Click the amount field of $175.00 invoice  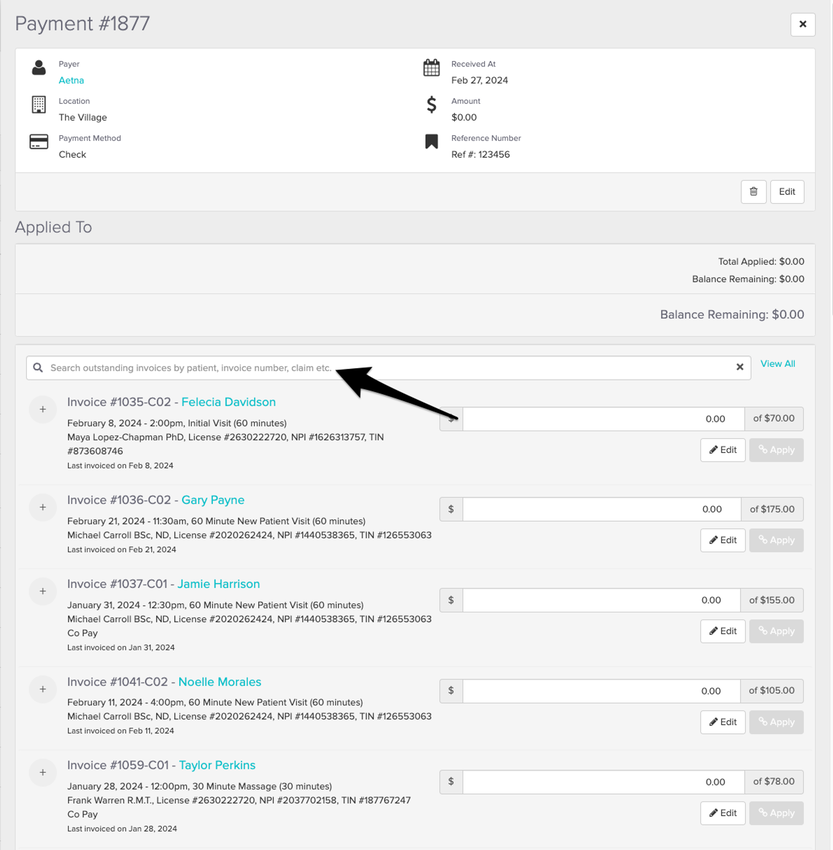600,509
